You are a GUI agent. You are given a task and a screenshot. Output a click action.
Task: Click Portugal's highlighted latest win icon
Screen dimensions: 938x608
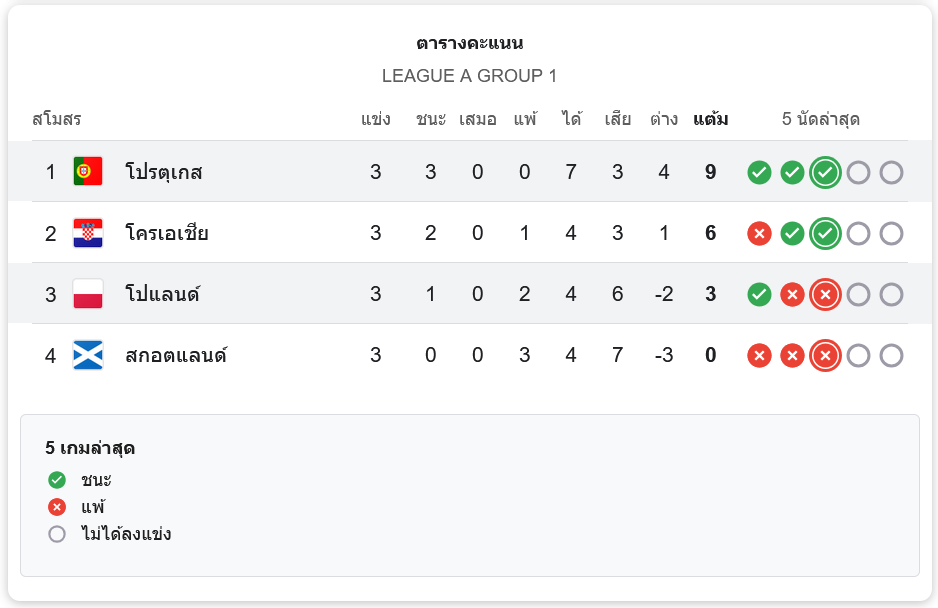(825, 173)
